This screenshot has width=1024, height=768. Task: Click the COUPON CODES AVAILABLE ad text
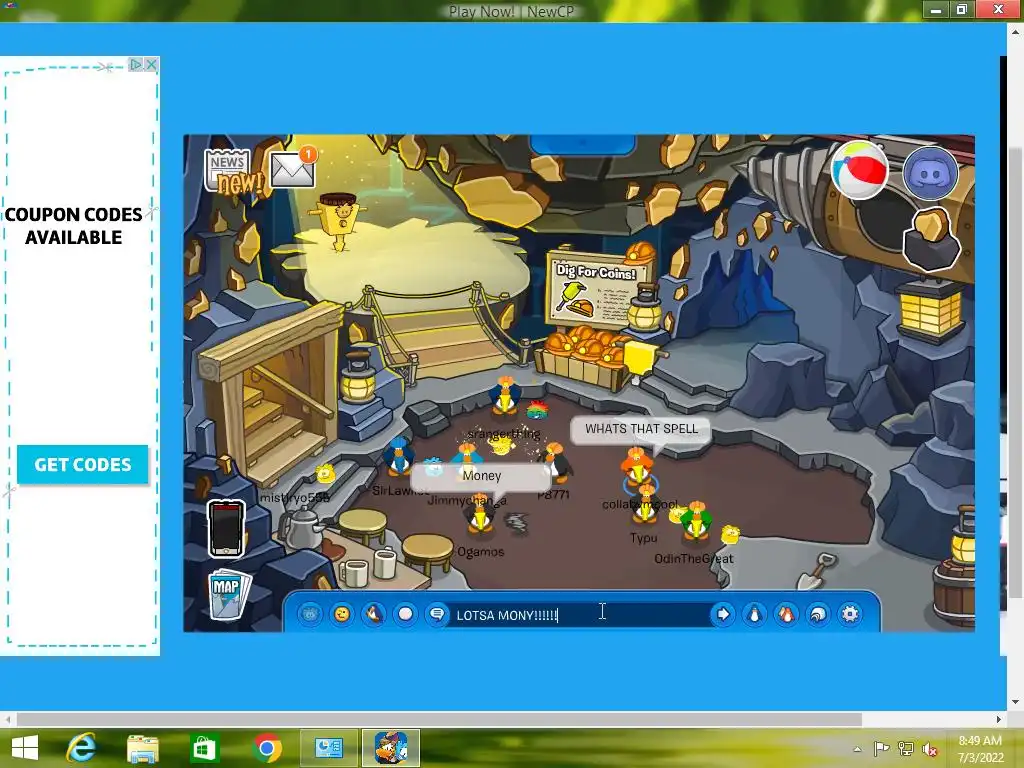point(74,226)
